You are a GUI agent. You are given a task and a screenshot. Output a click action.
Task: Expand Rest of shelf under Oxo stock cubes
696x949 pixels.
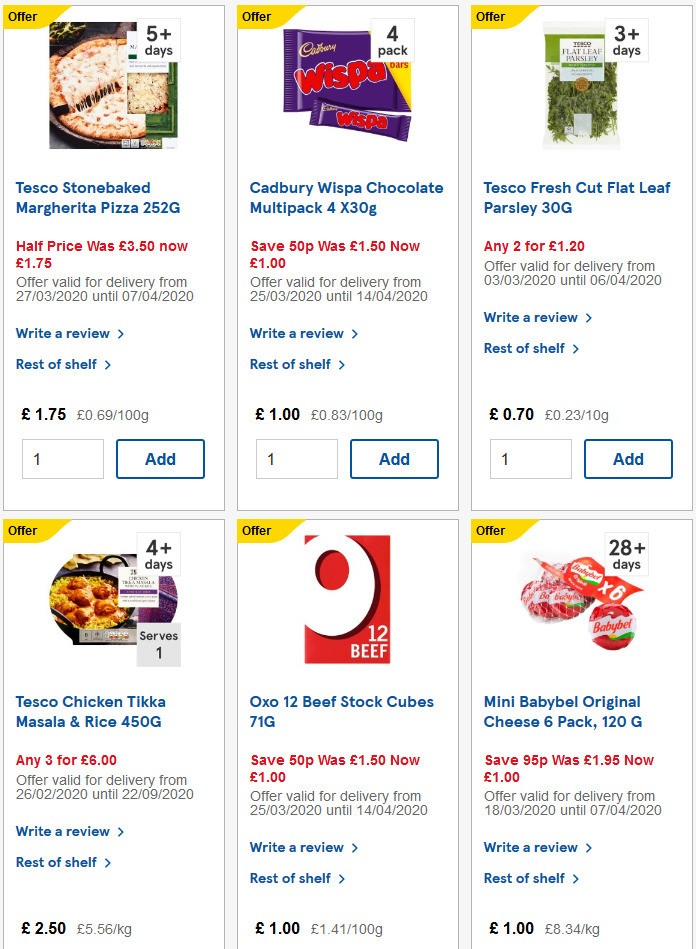[x=292, y=878]
